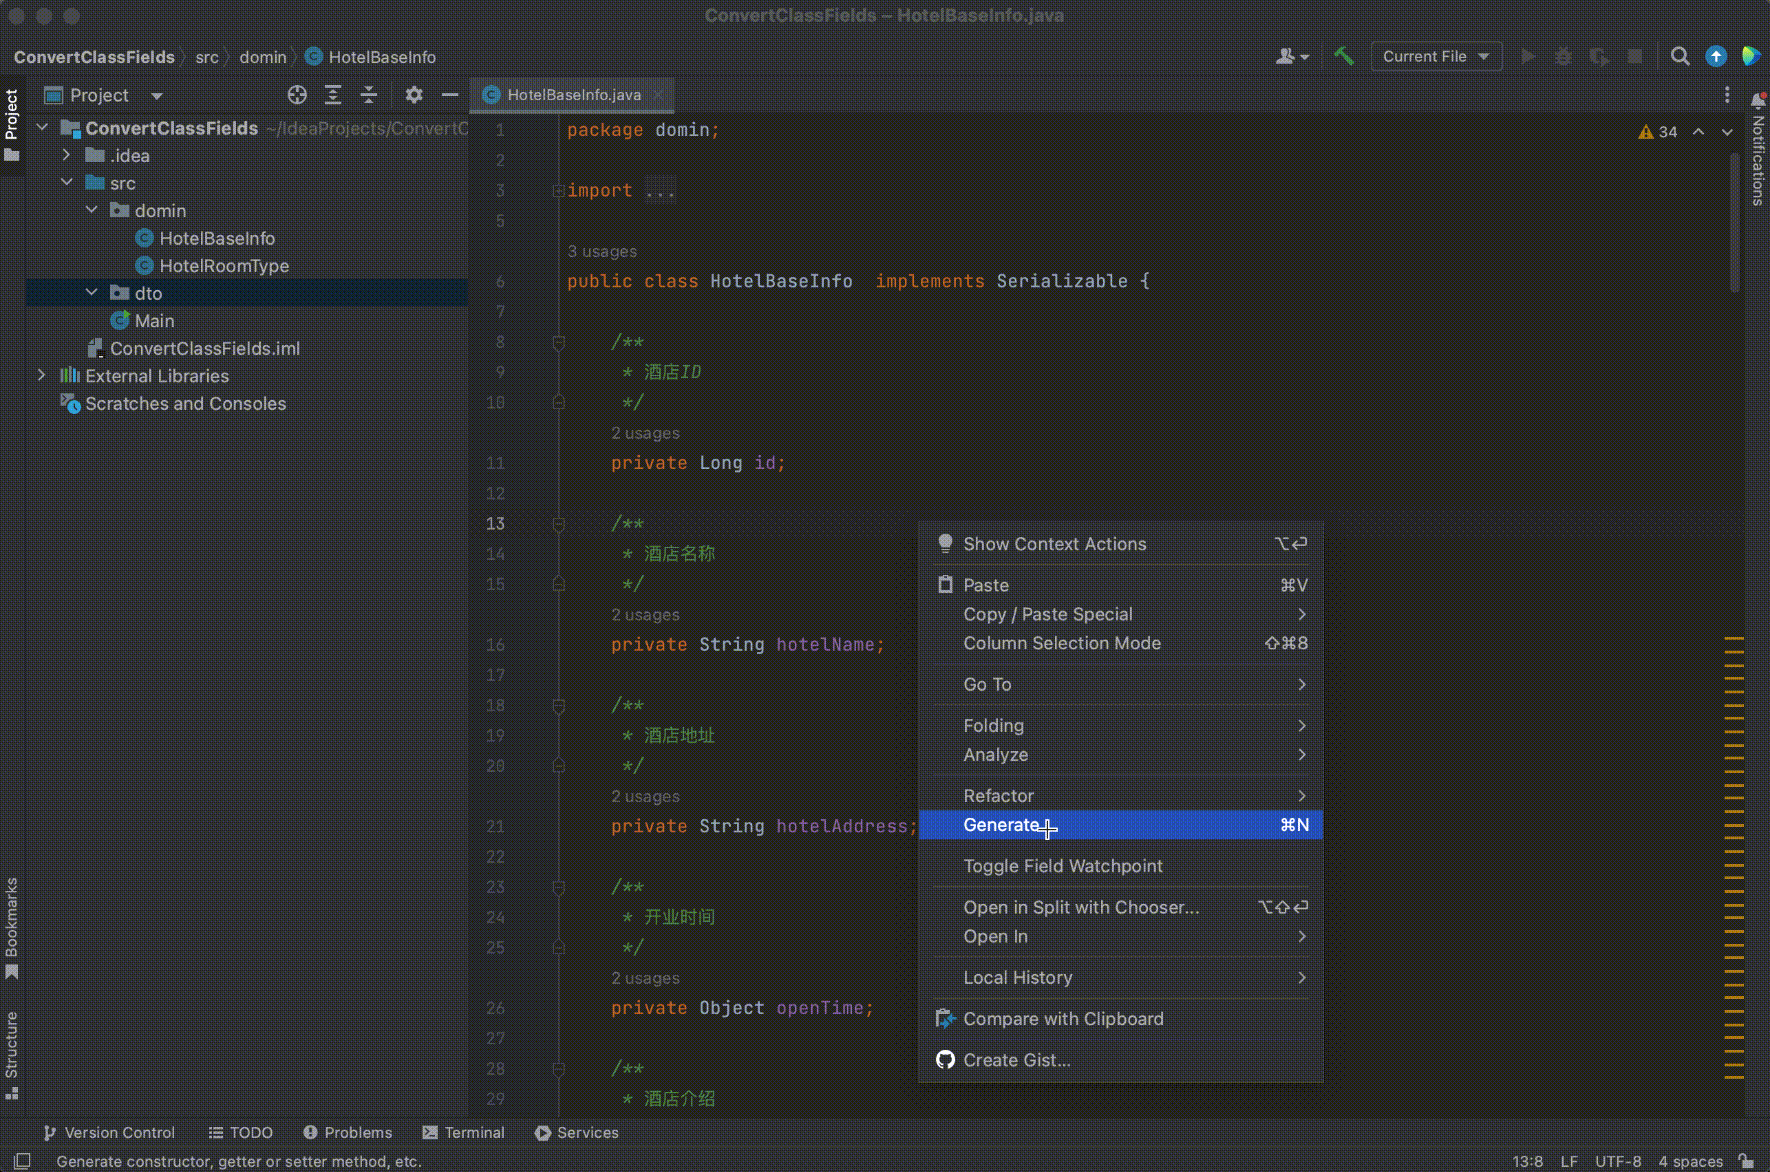The width and height of the screenshot is (1770, 1172).
Task: Click the Expand All icon in Project panel
Action: [333, 95]
